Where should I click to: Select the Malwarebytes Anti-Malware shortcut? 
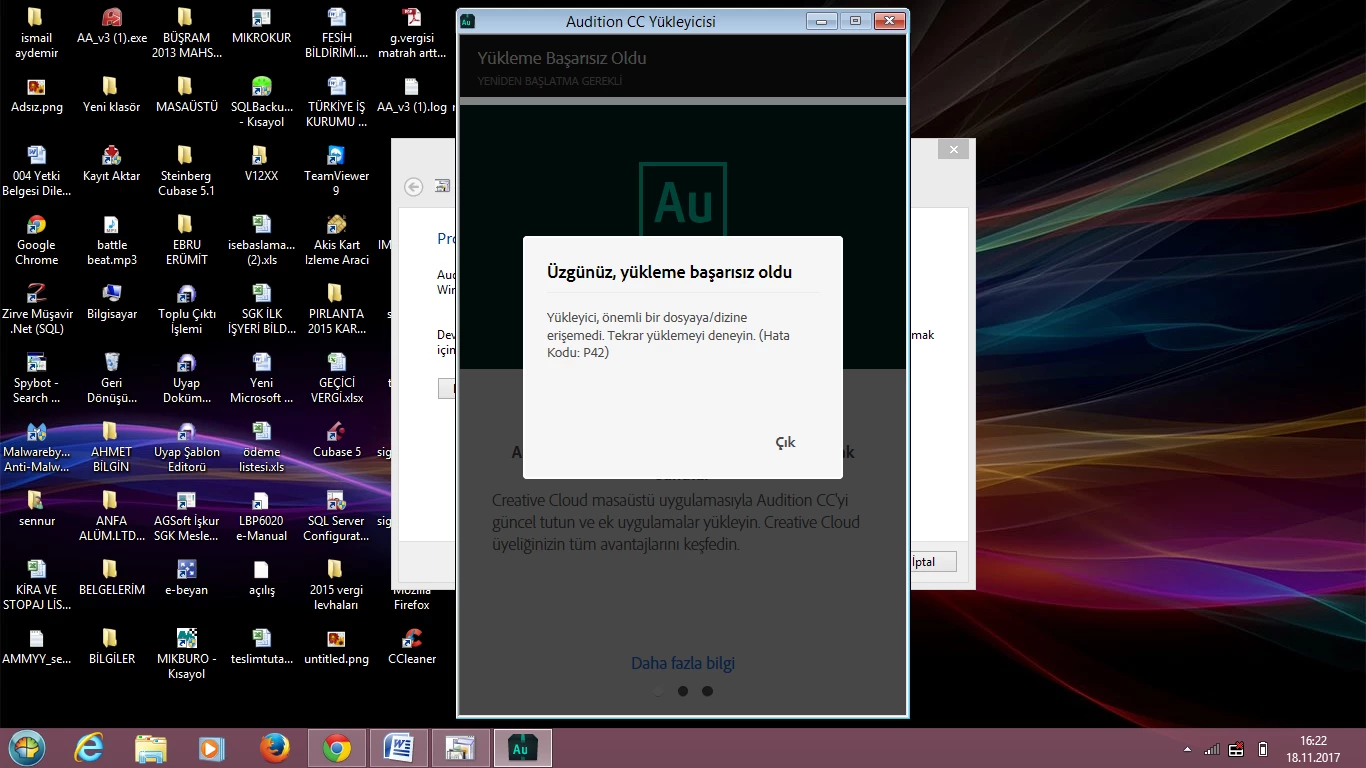click(36, 447)
